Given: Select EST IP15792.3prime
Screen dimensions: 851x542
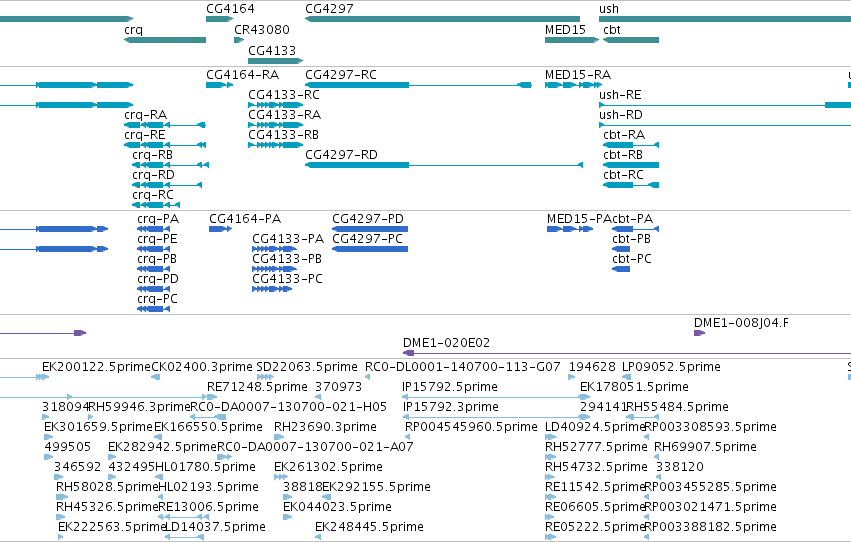Looking at the screenshot, I should [x=450, y=407].
